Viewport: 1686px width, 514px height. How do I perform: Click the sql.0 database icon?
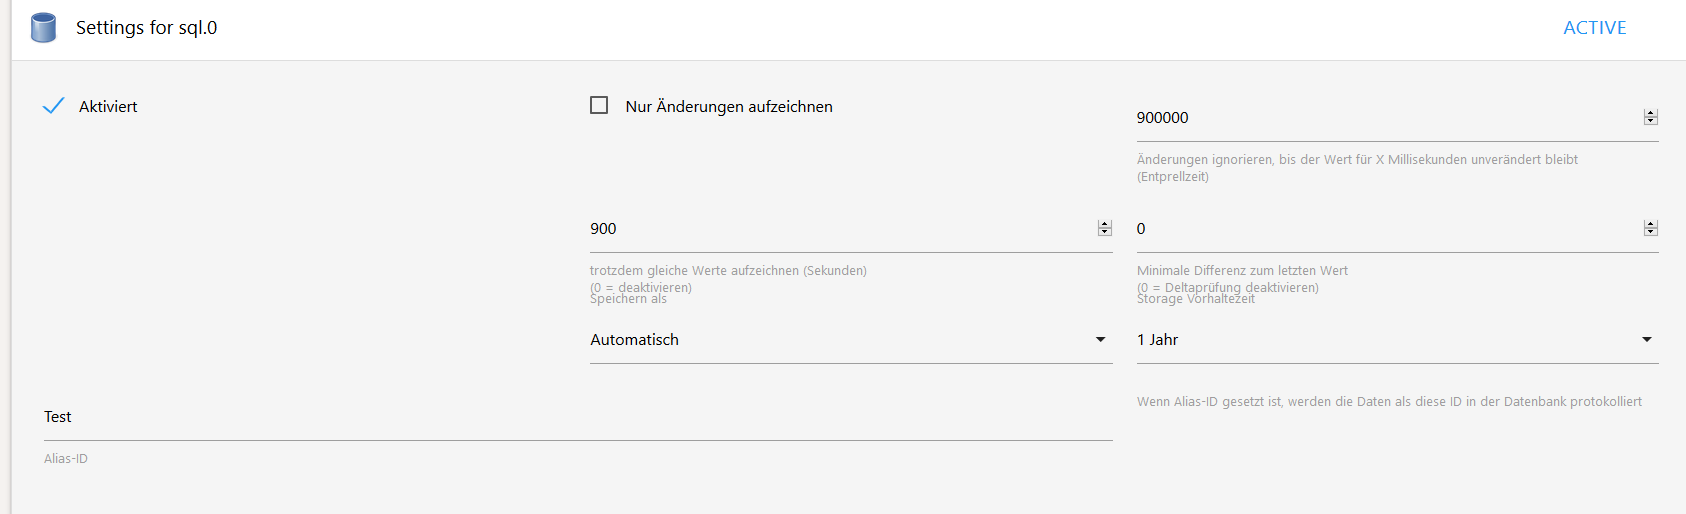[43, 28]
